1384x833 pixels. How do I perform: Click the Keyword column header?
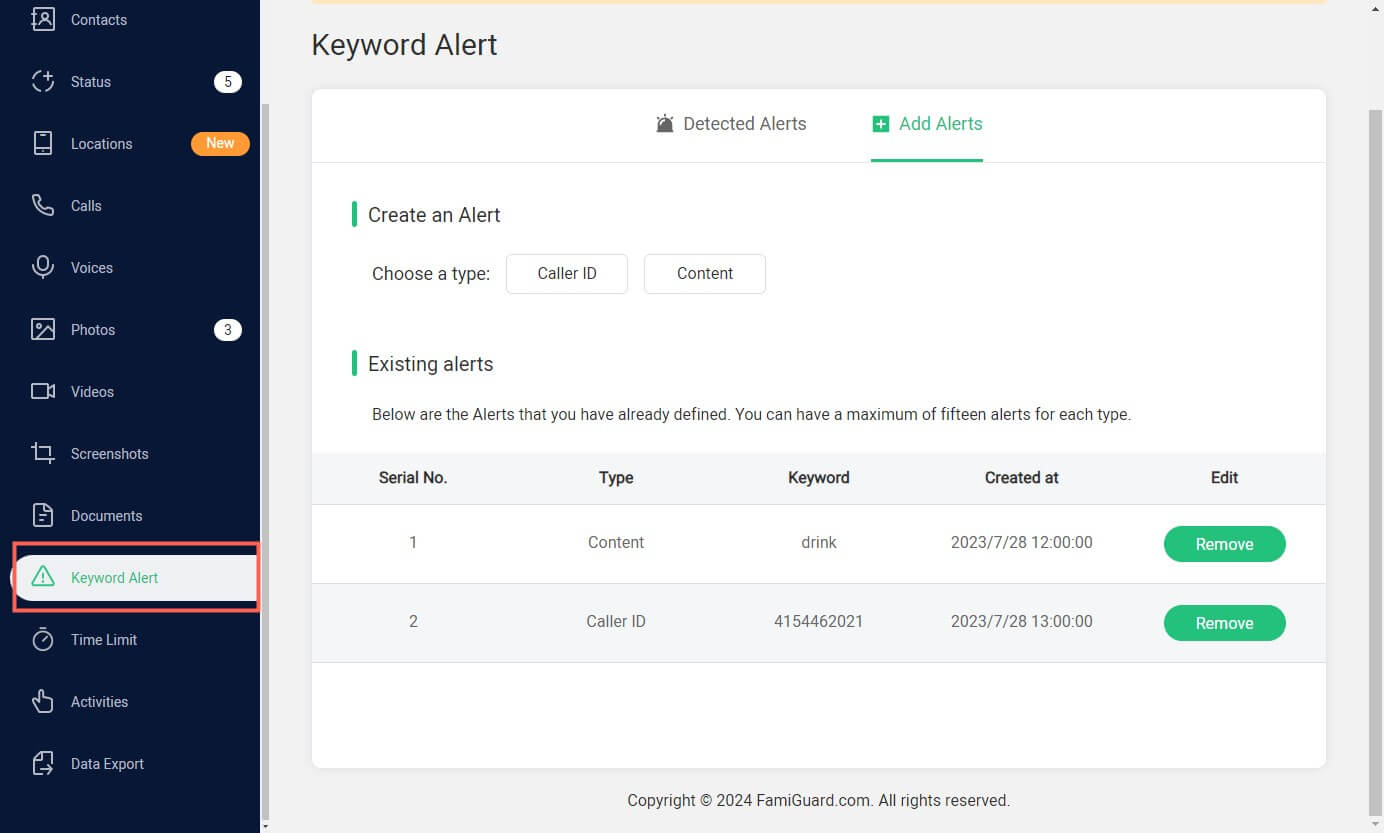pyautogui.click(x=819, y=478)
